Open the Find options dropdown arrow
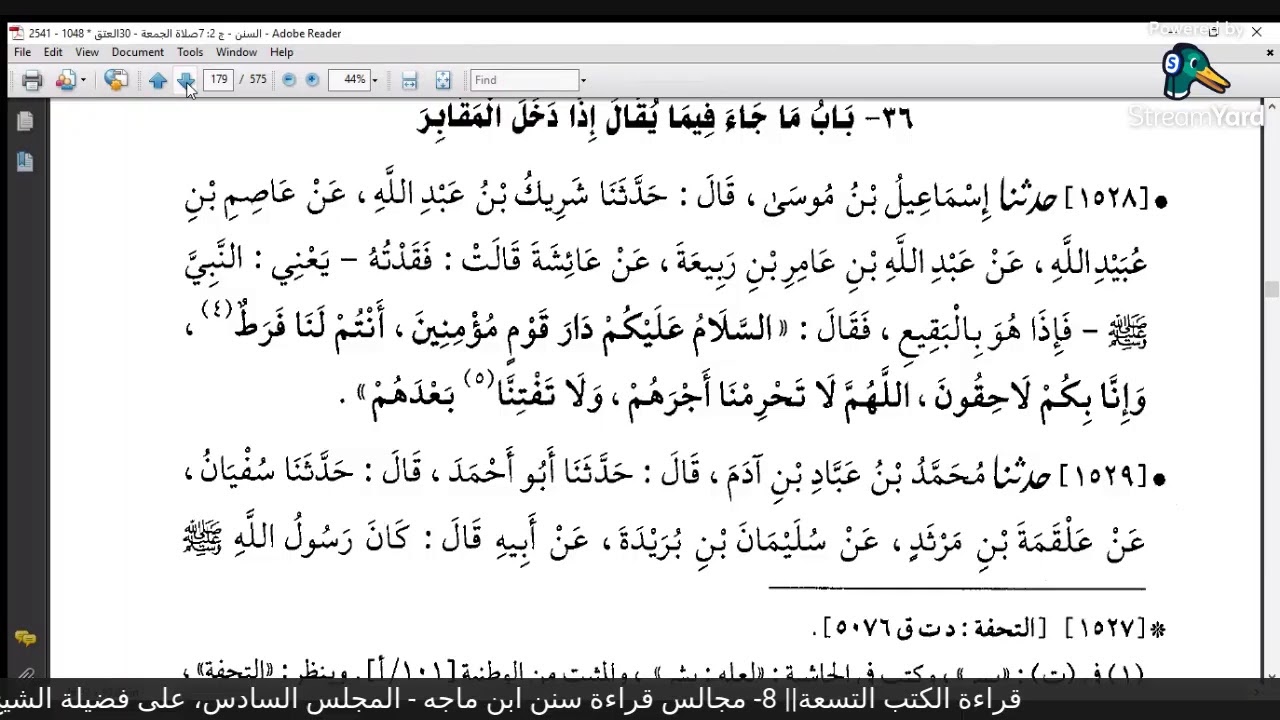 (583, 80)
